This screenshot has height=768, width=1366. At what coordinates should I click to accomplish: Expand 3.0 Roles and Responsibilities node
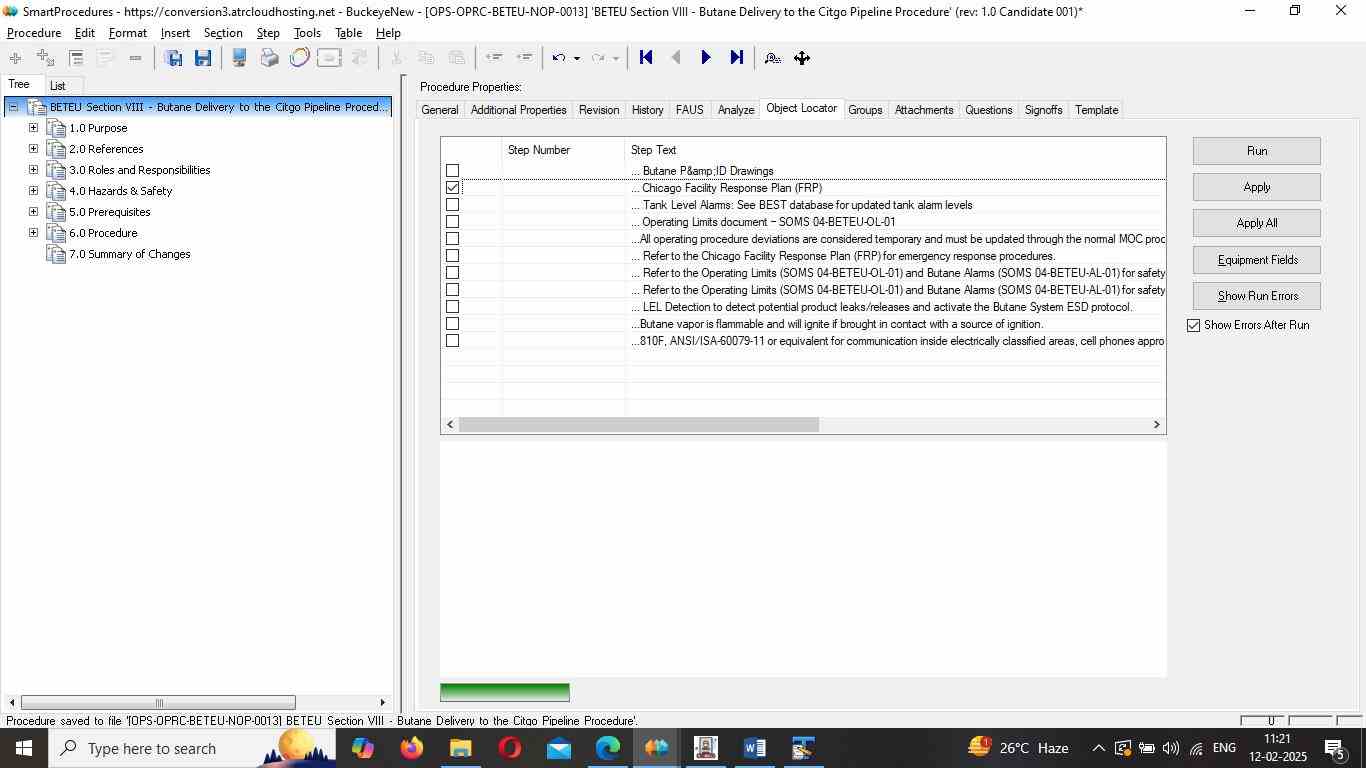(33, 170)
